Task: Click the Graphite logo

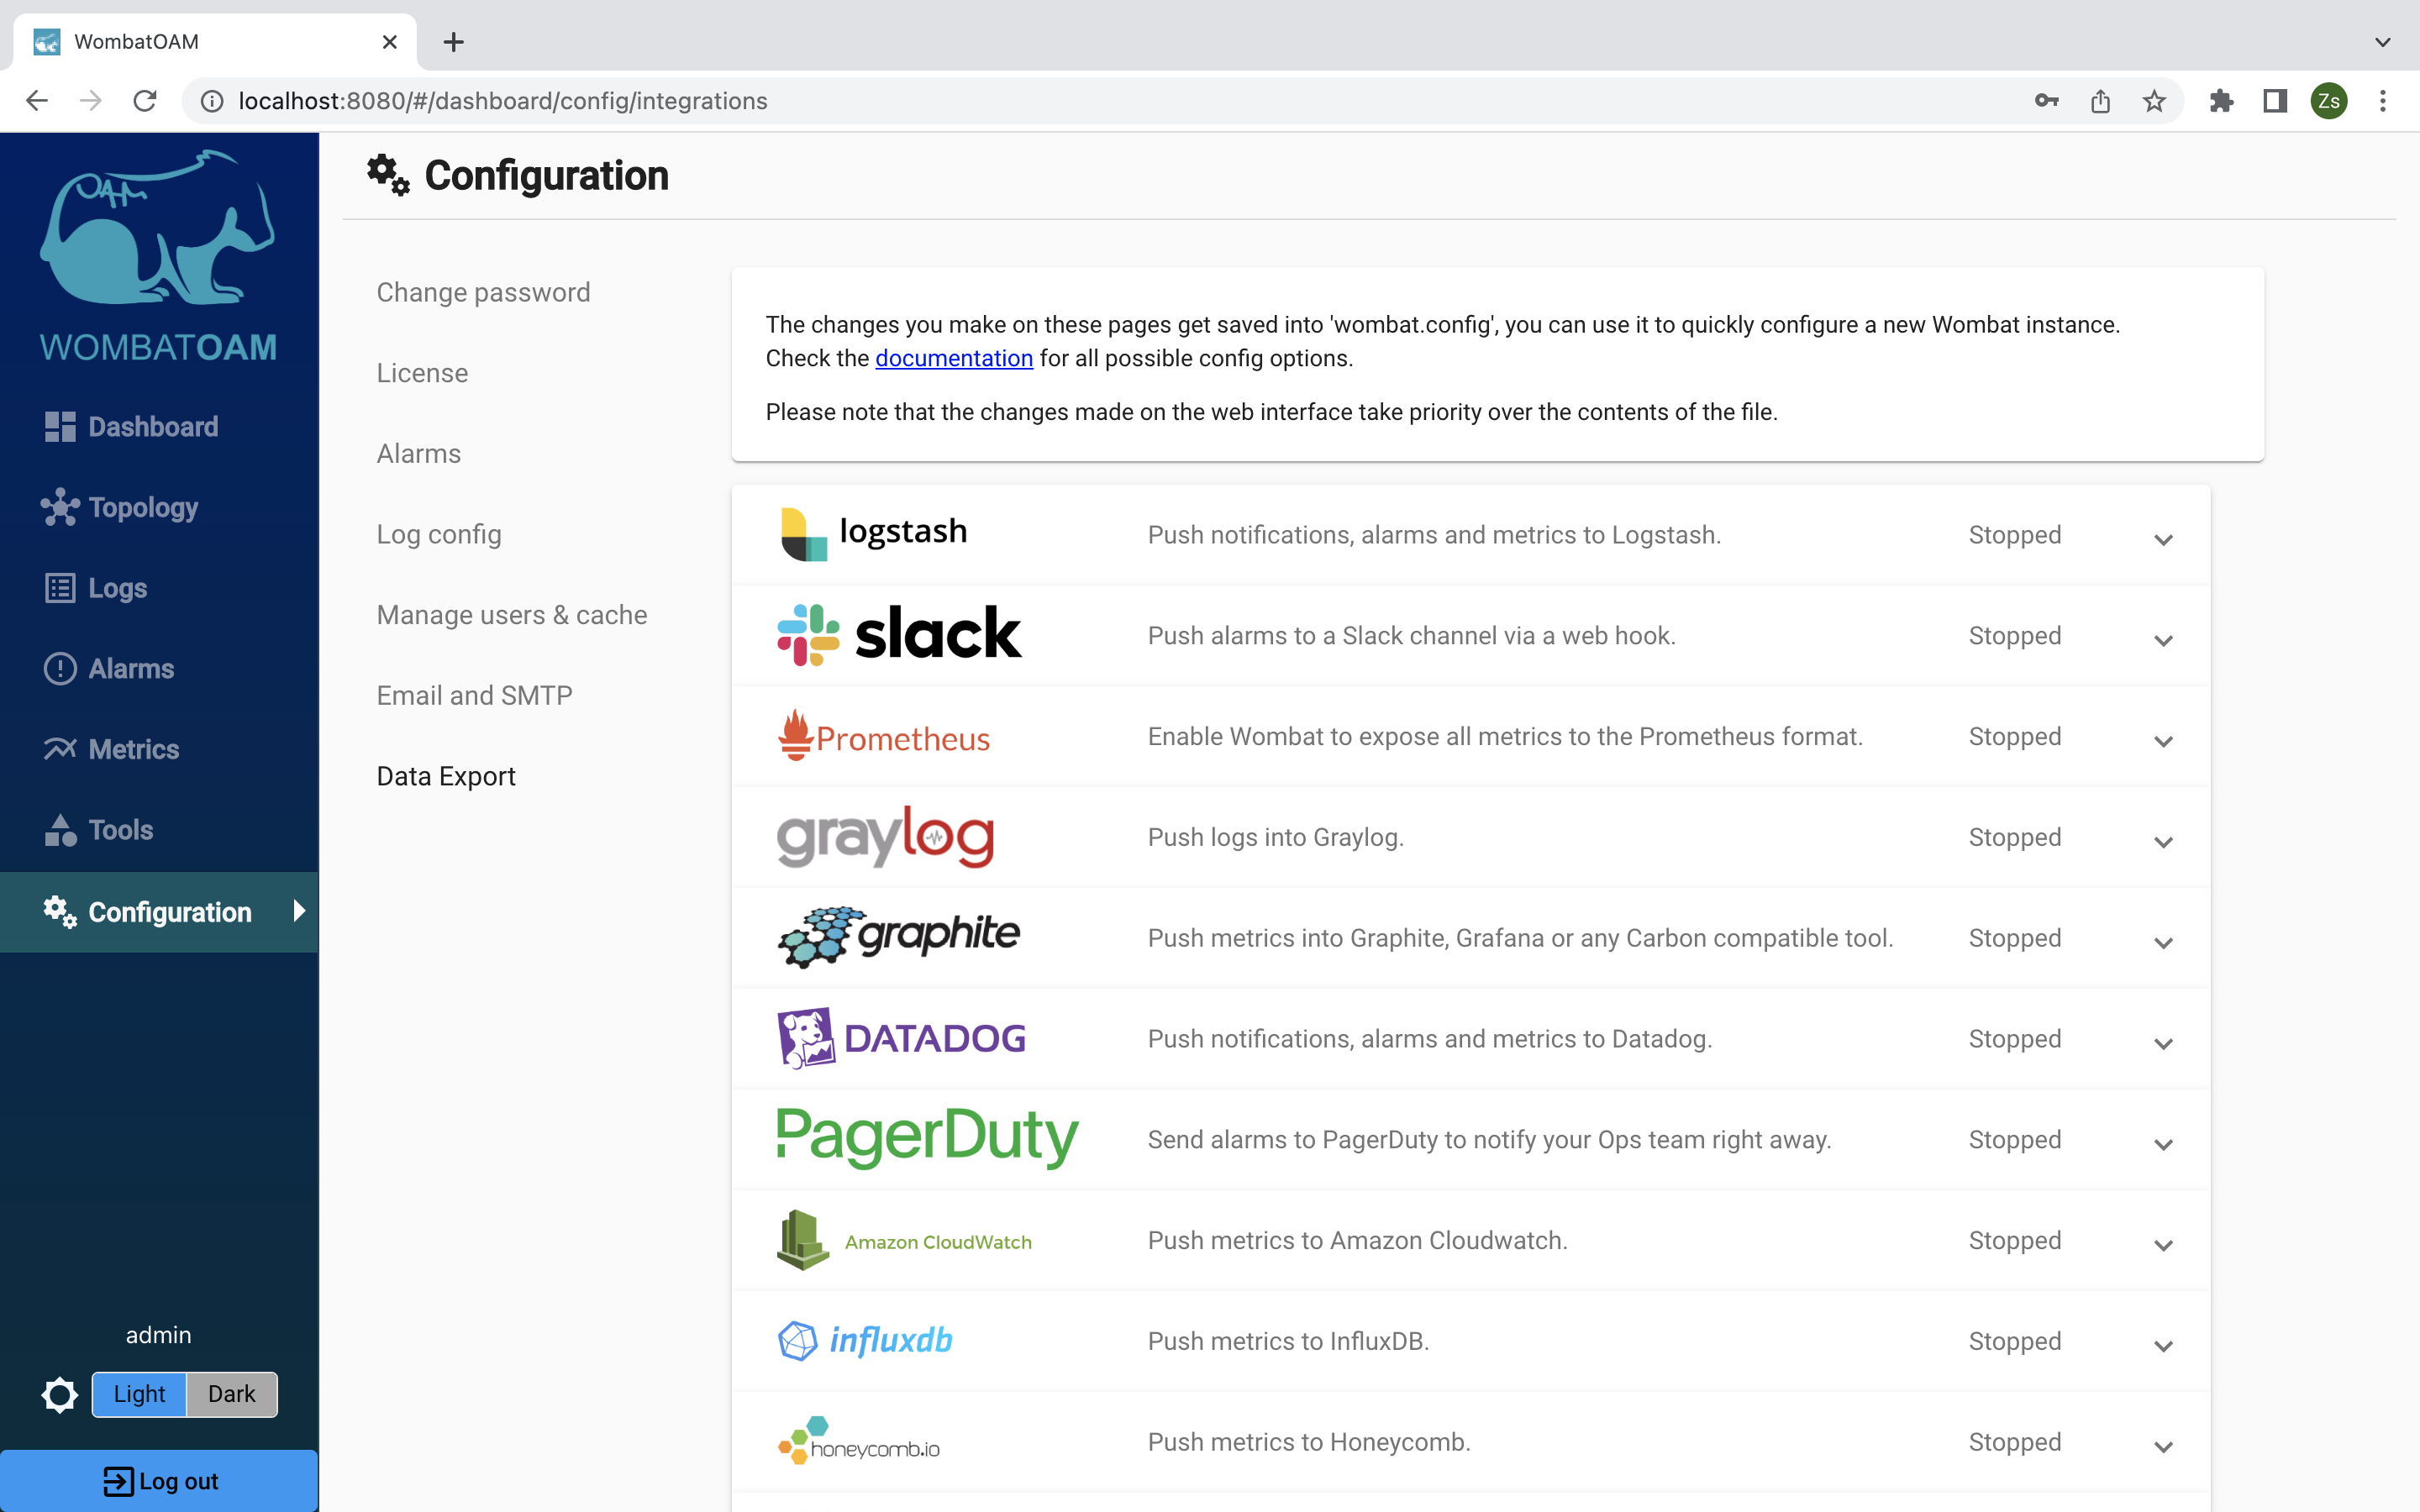Action: 898,937
